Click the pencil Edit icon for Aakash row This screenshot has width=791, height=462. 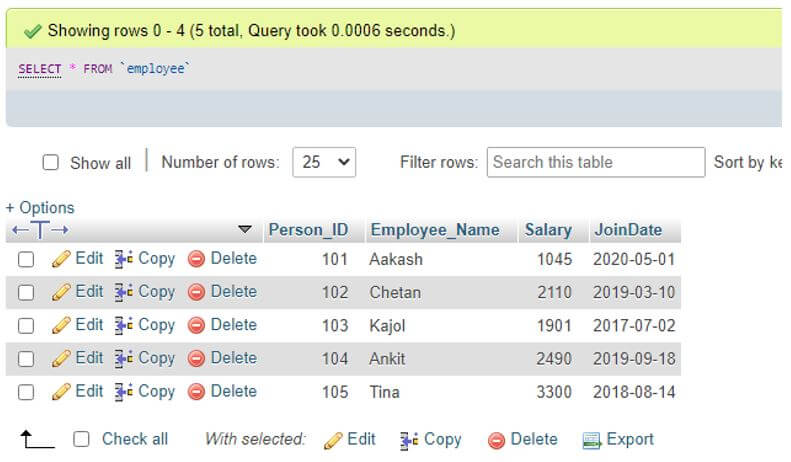point(61,259)
